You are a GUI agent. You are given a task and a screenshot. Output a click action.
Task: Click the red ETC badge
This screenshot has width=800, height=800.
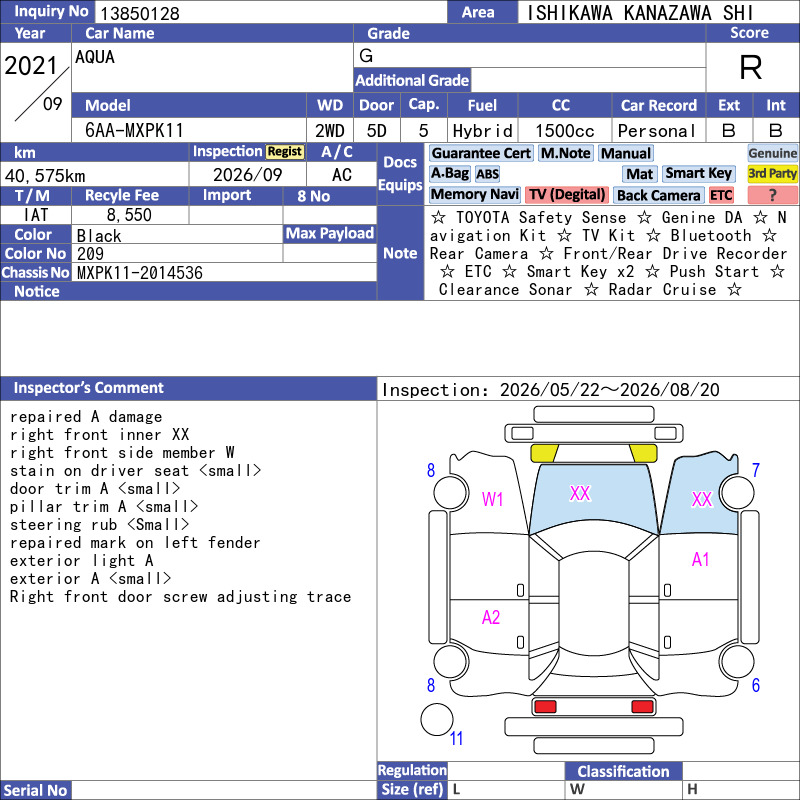click(721, 195)
